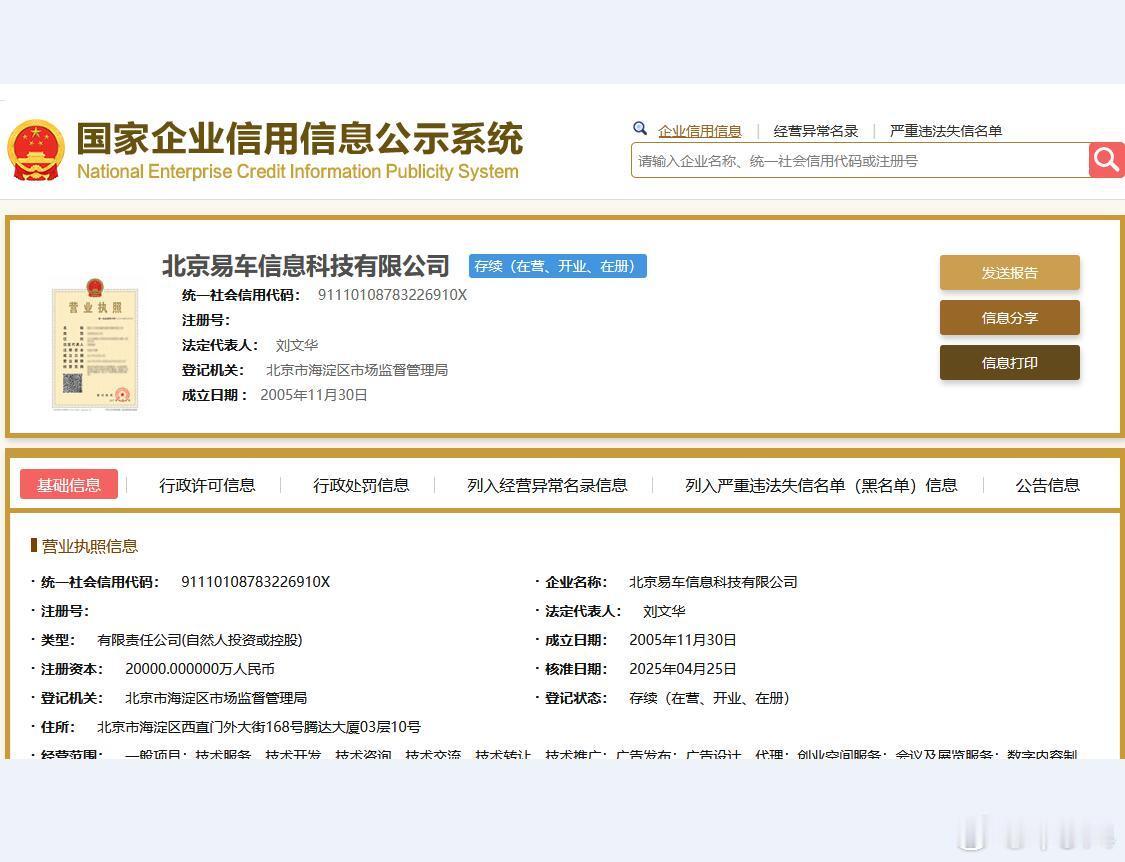Click the 国家企业信用信息公示系统 site title
Screen dimensions: 1125x862
[300, 139]
